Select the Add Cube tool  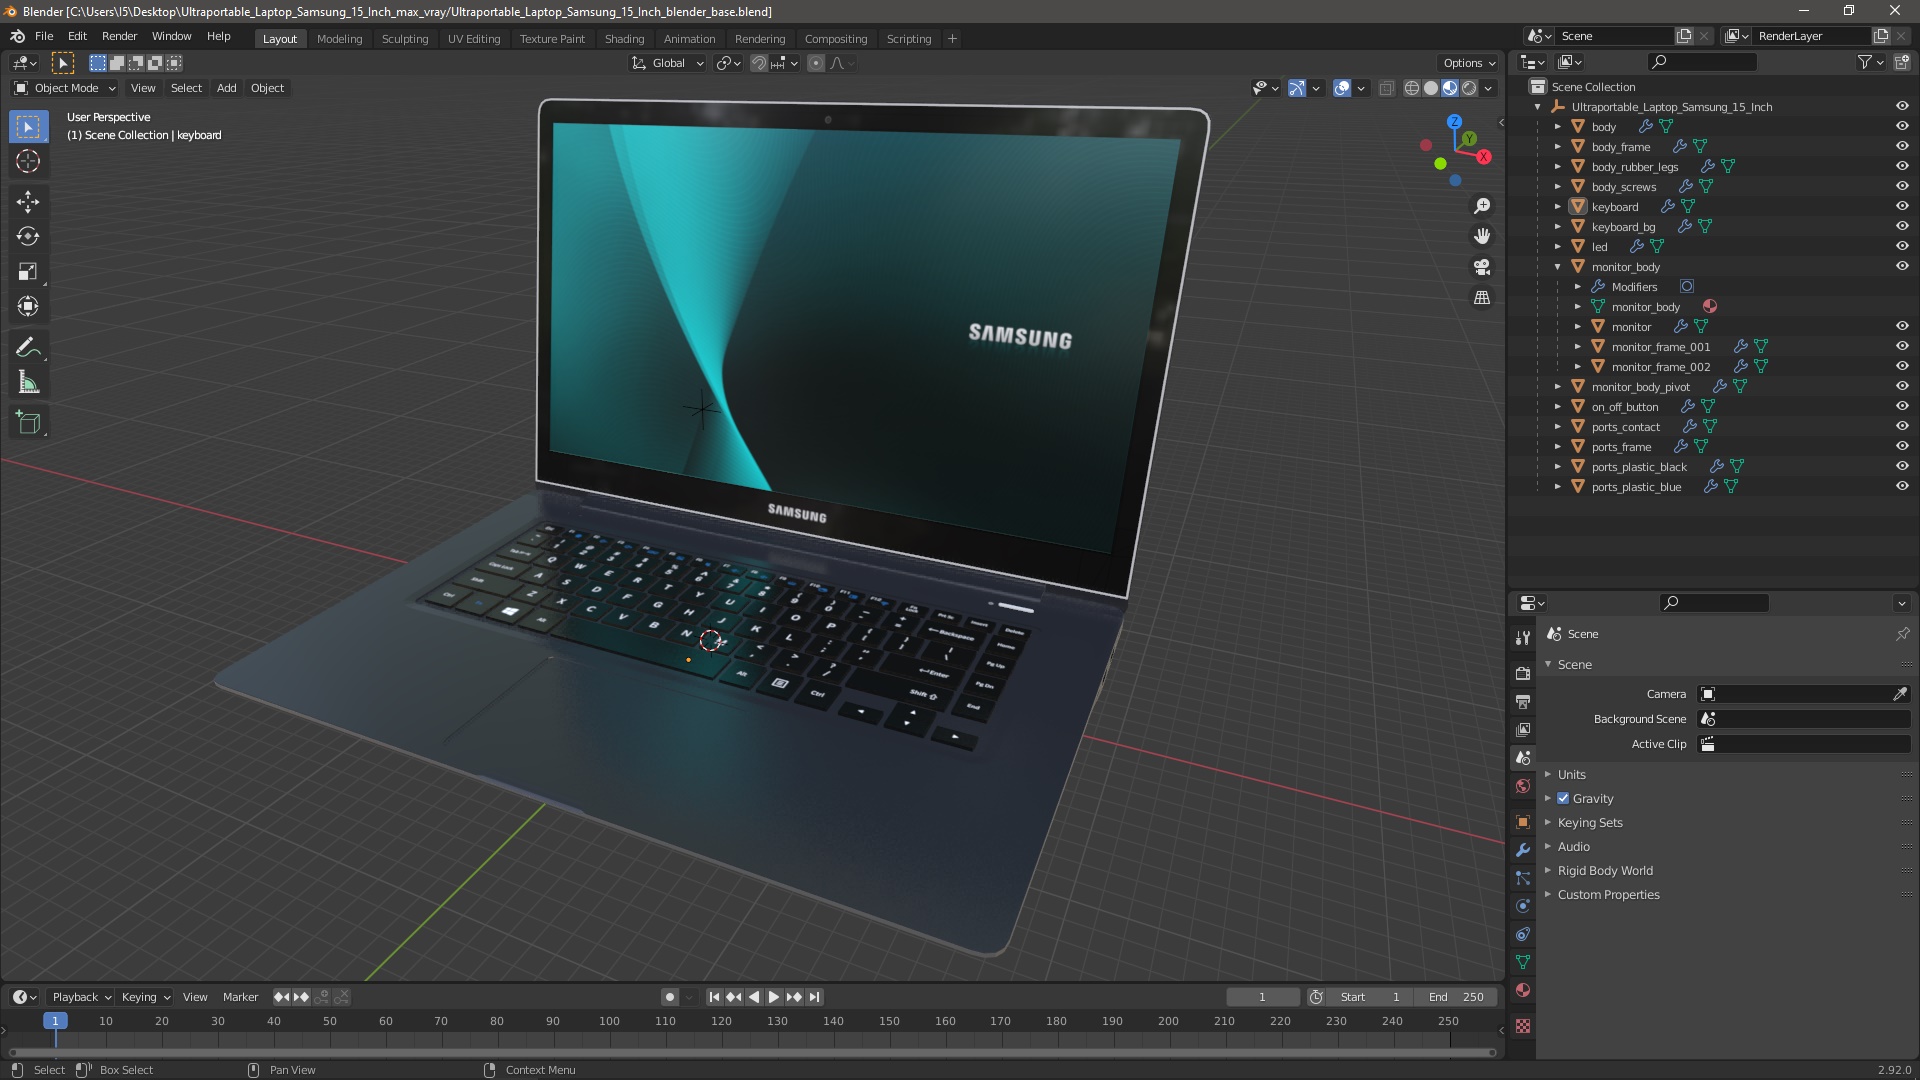(28, 423)
